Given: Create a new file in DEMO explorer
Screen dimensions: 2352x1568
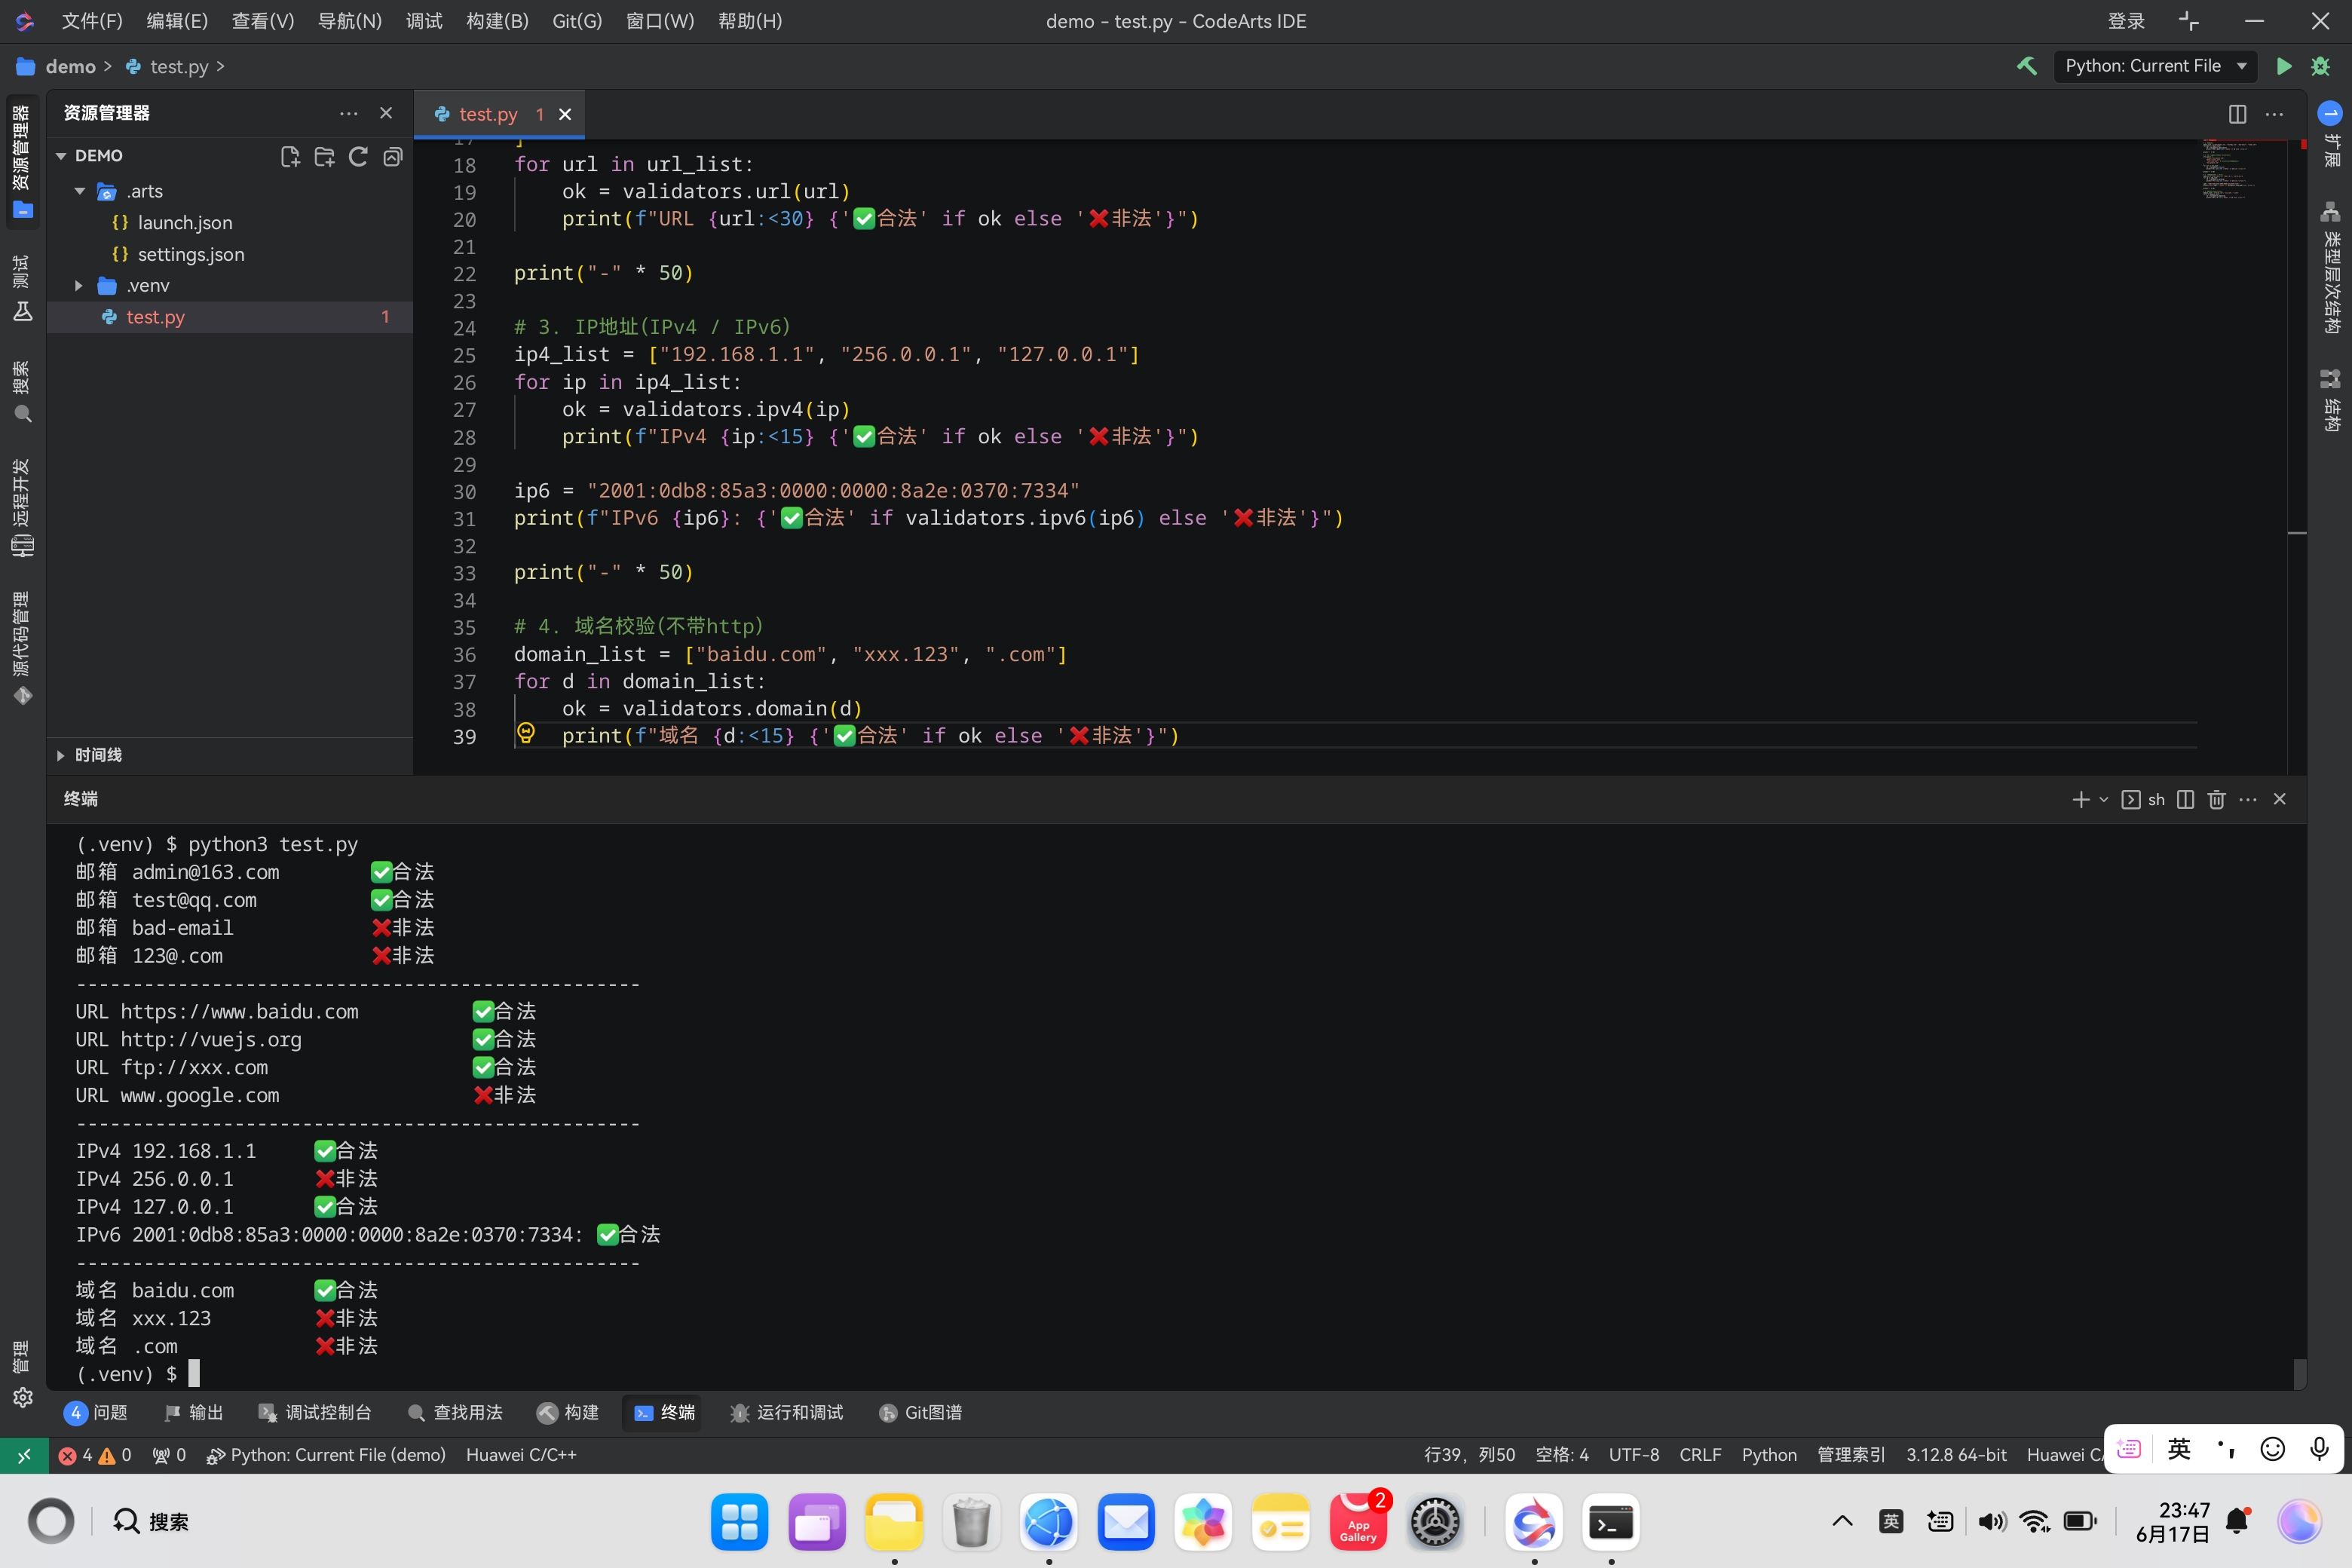Looking at the screenshot, I should click(290, 156).
